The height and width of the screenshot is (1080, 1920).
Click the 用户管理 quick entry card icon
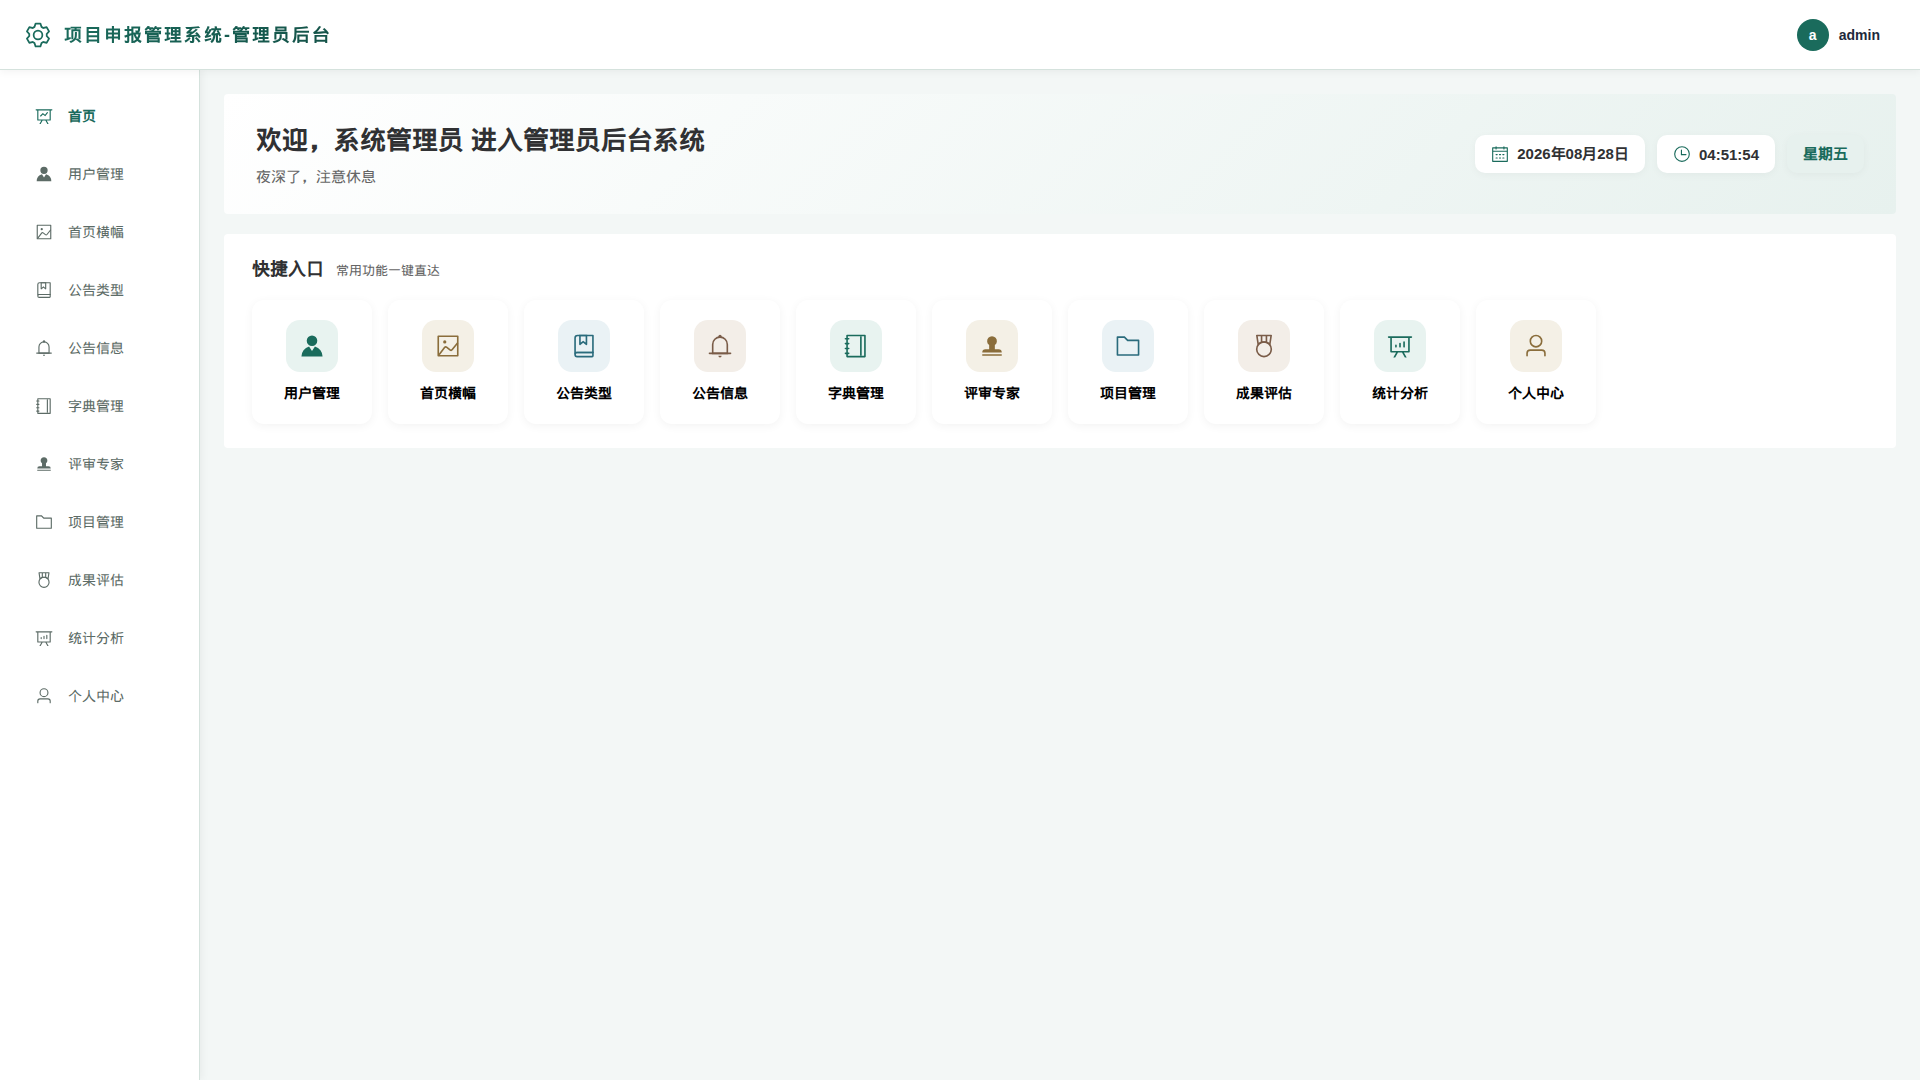312,346
